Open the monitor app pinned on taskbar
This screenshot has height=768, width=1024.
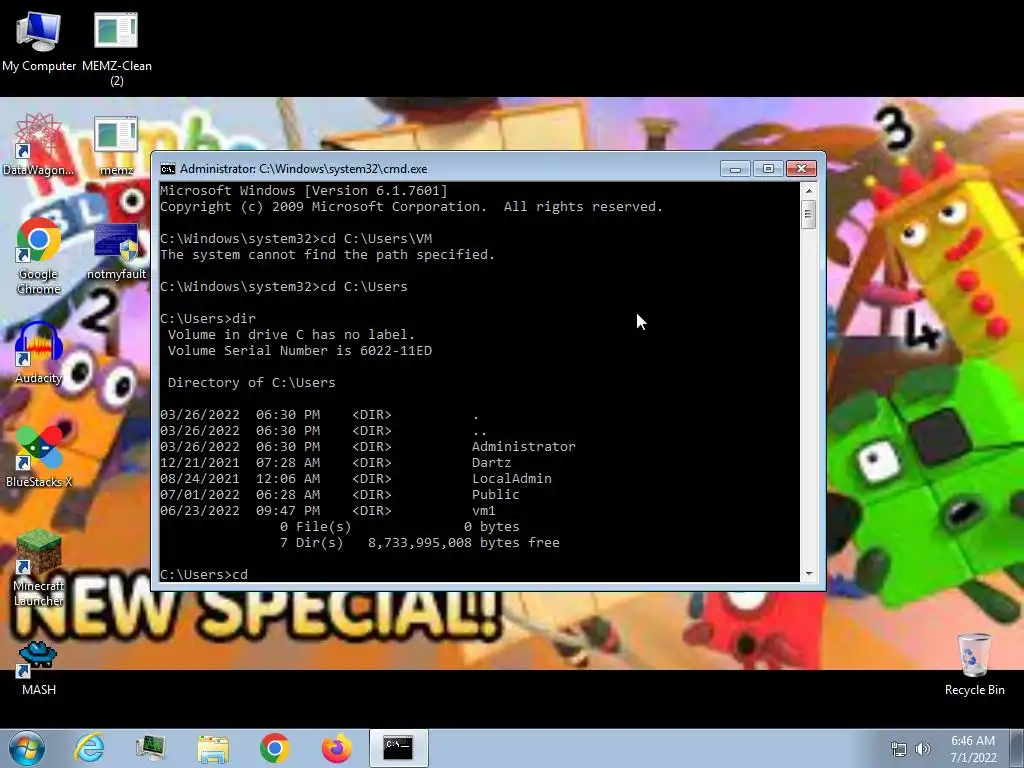pyautogui.click(x=150, y=748)
